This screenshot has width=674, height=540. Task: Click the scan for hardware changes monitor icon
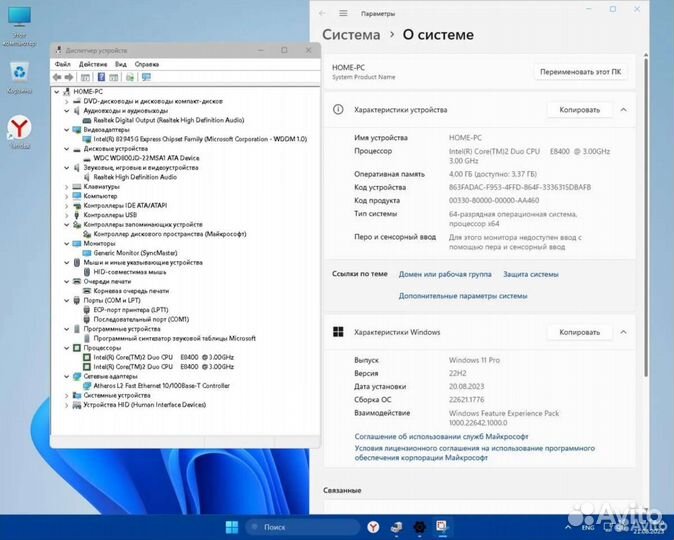click(146, 77)
